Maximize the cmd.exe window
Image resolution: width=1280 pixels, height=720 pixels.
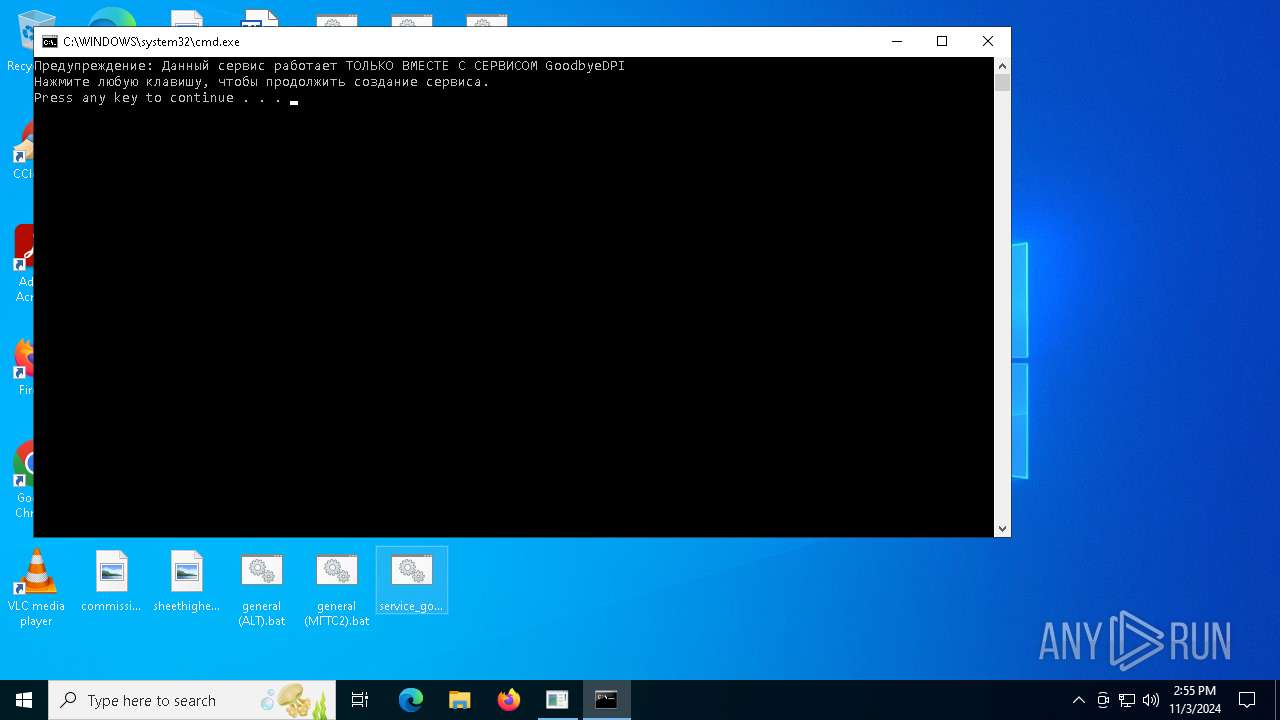click(x=941, y=41)
